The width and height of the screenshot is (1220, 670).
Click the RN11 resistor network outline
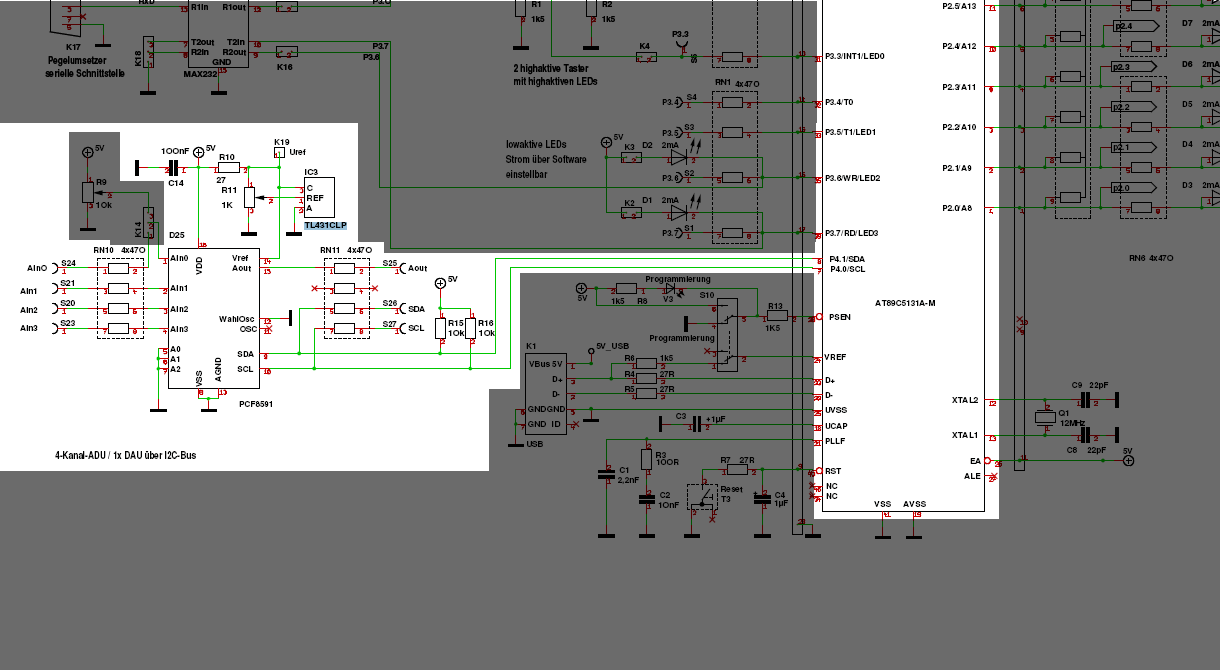tap(347, 298)
